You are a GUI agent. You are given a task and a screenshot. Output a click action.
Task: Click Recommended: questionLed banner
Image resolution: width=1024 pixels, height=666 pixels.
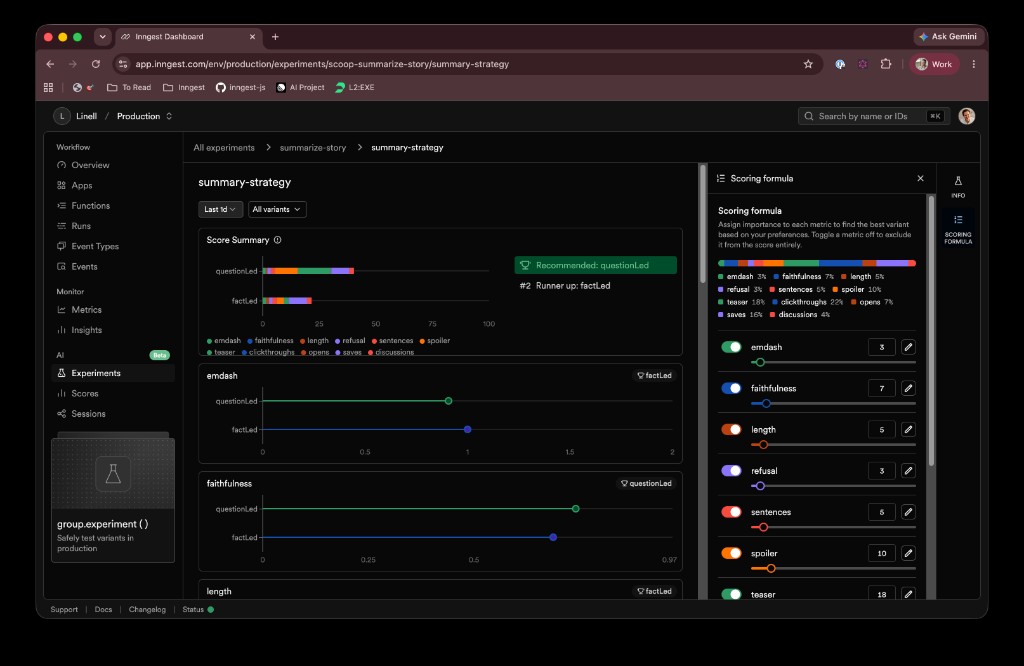pos(596,265)
